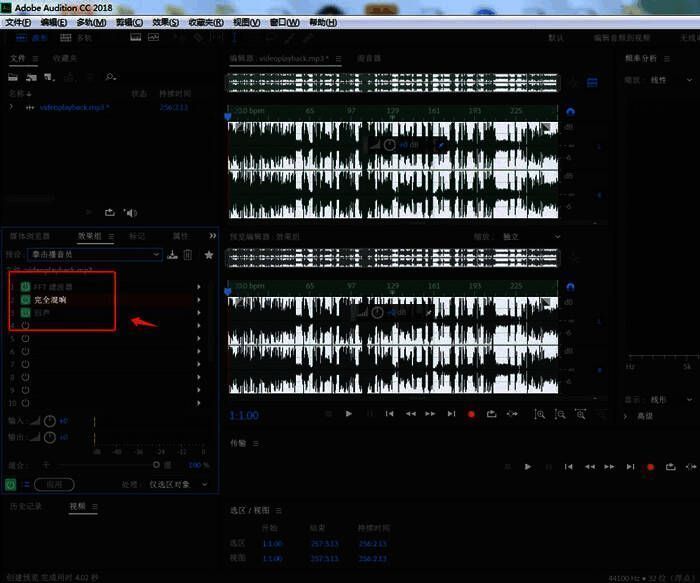Skip to previous marker in editor transport

(389, 413)
